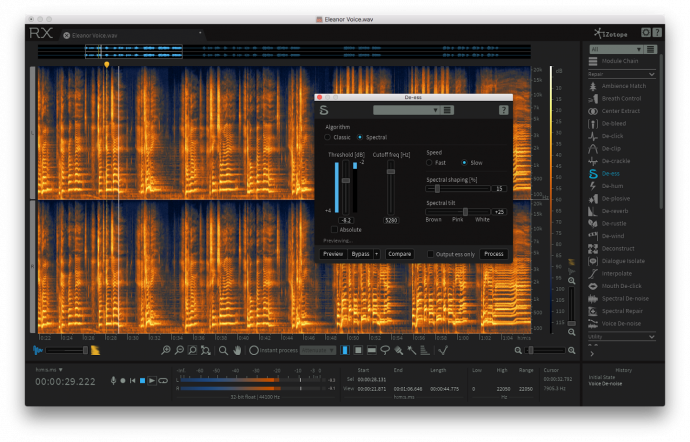
Task: Open the h:m:s.ms time format dropdown
Action: (49, 370)
